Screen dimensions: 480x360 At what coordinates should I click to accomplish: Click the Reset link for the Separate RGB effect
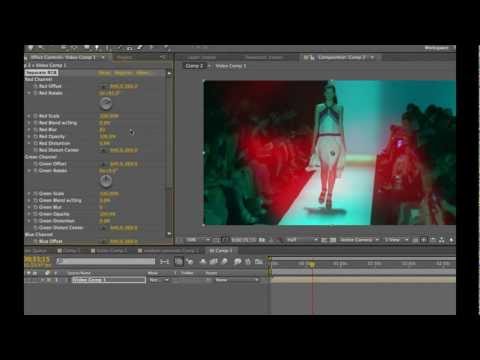(x=104, y=73)
